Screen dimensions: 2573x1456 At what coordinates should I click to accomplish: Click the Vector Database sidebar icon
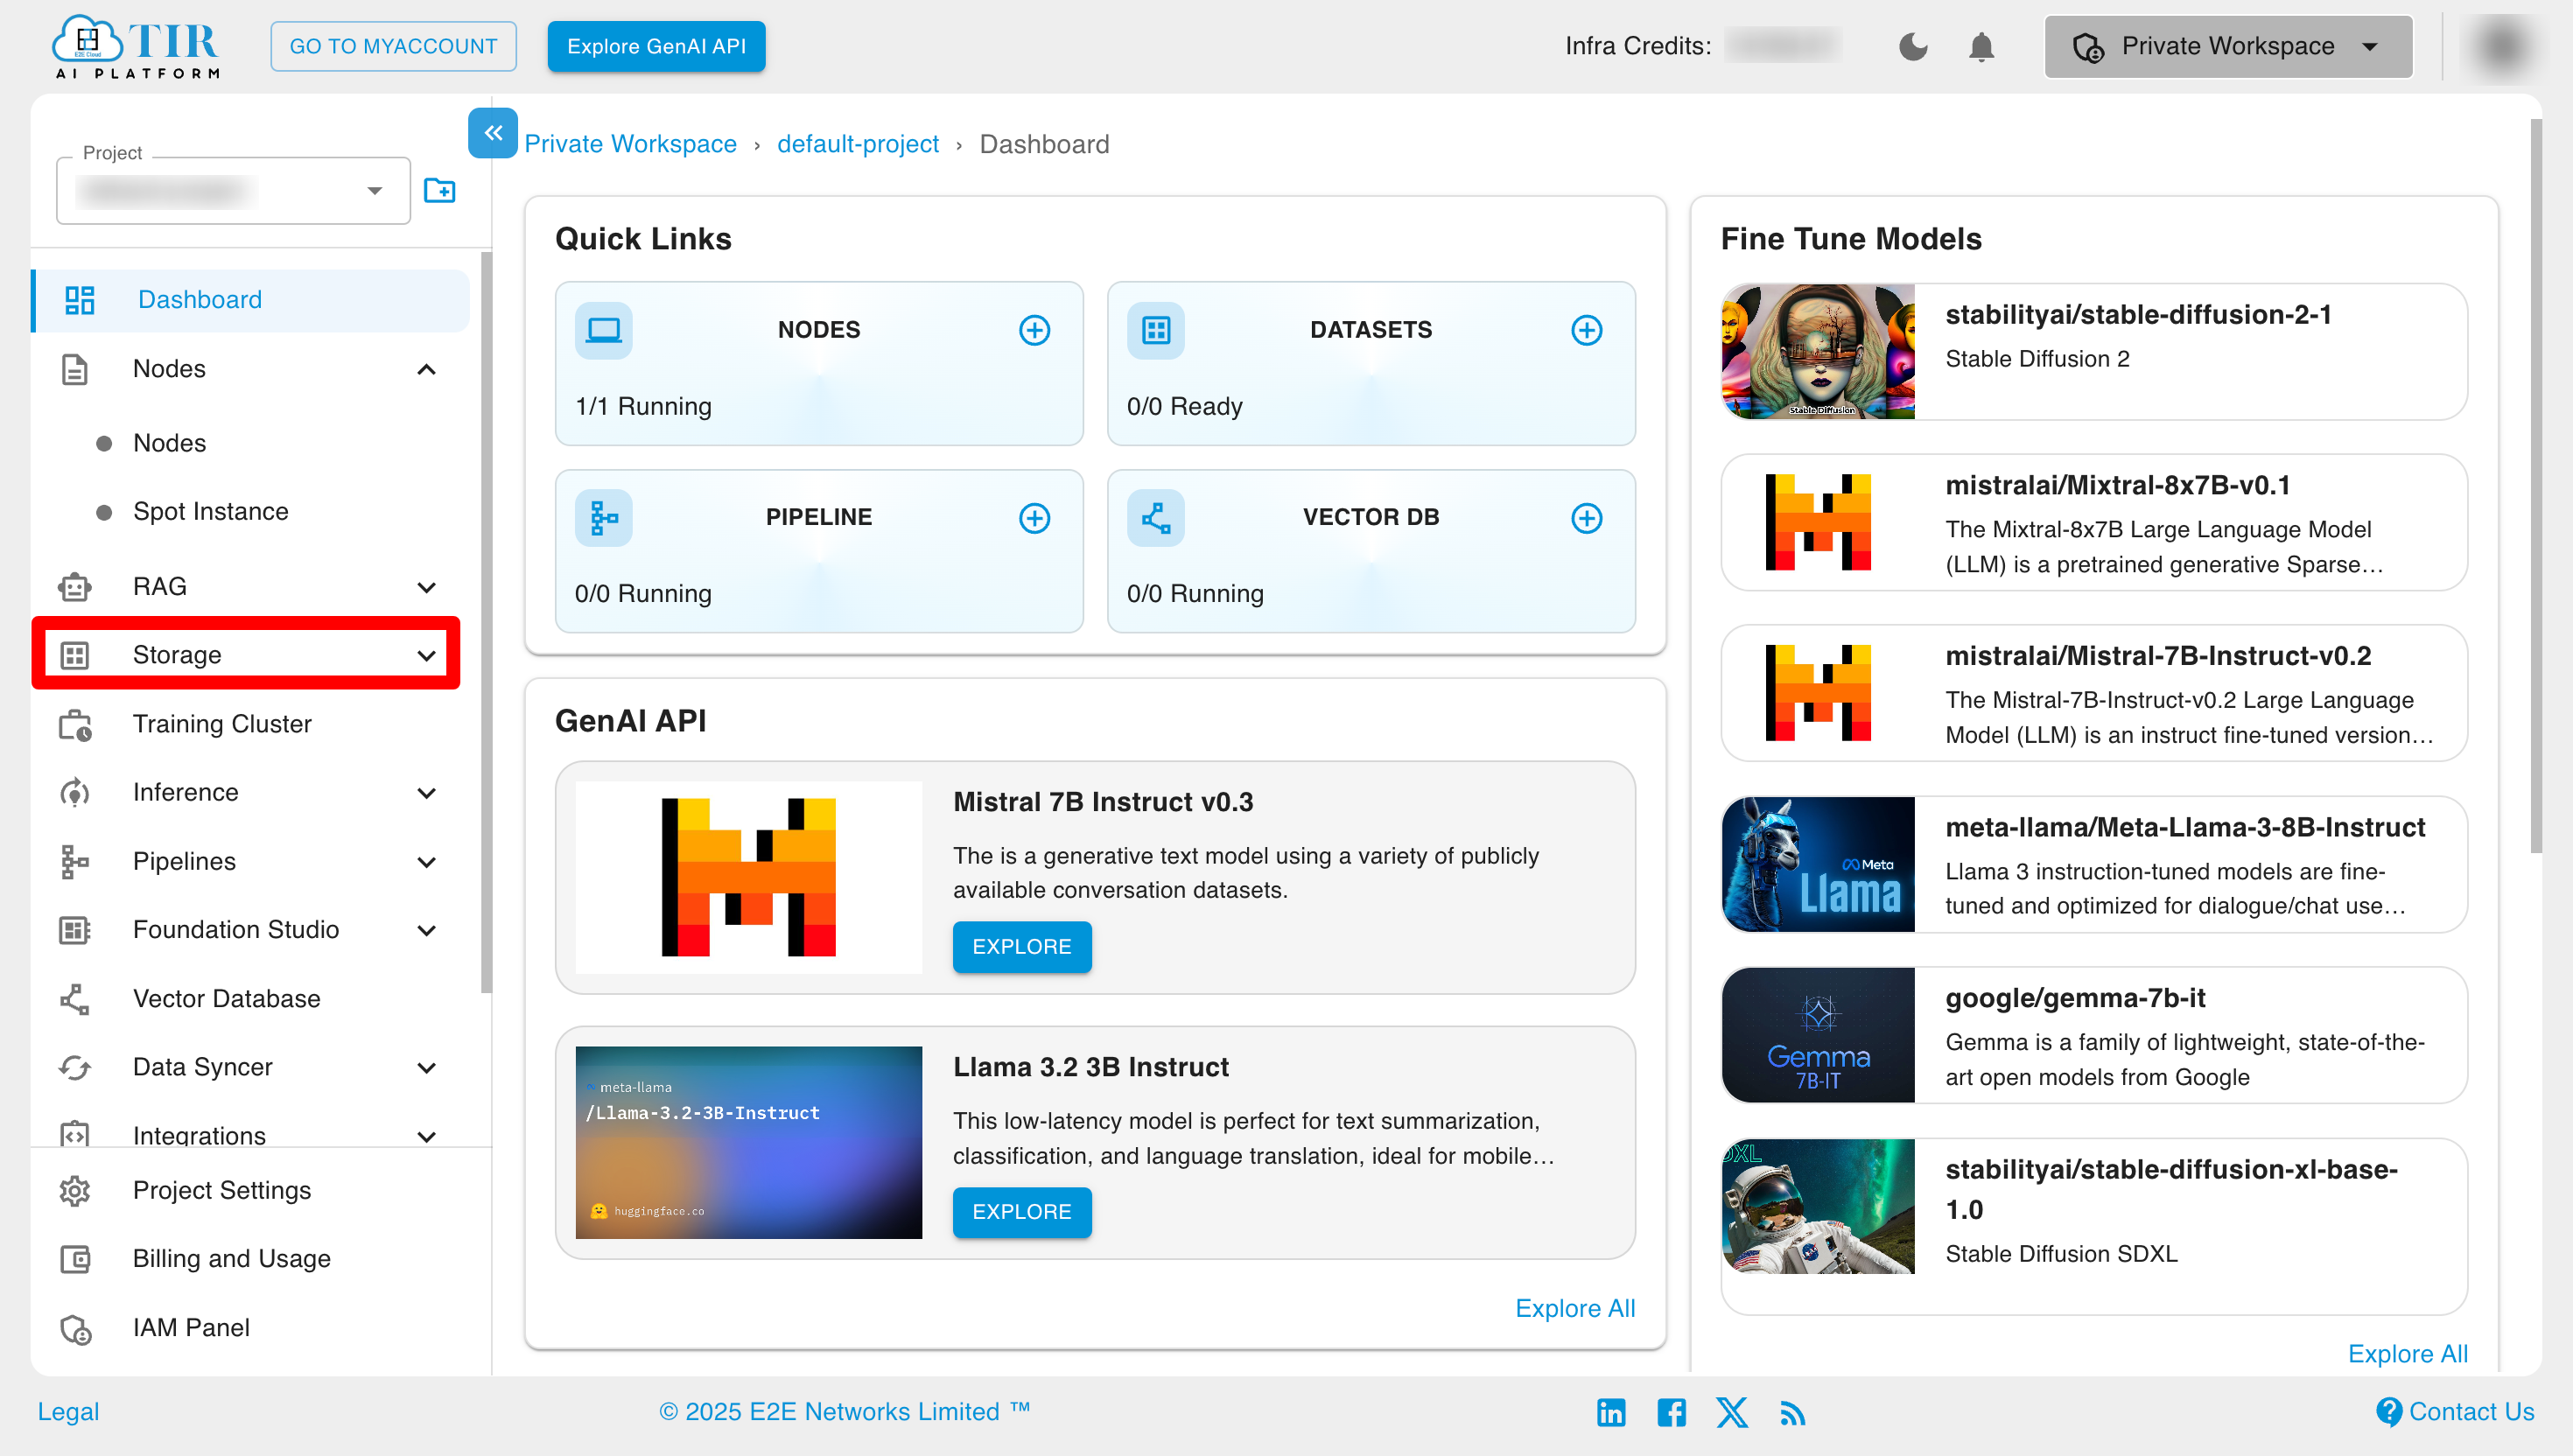(x=75, y=999)
